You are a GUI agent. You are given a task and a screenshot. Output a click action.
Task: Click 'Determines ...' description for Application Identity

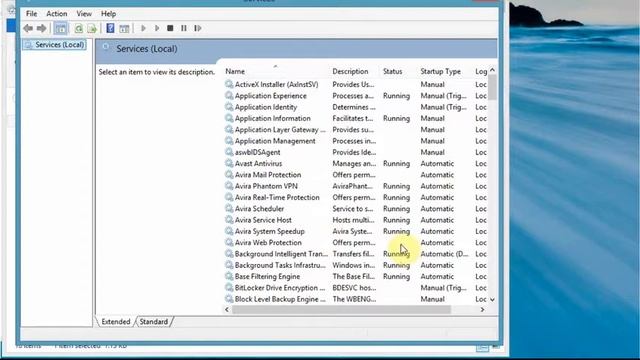(354, 107)
